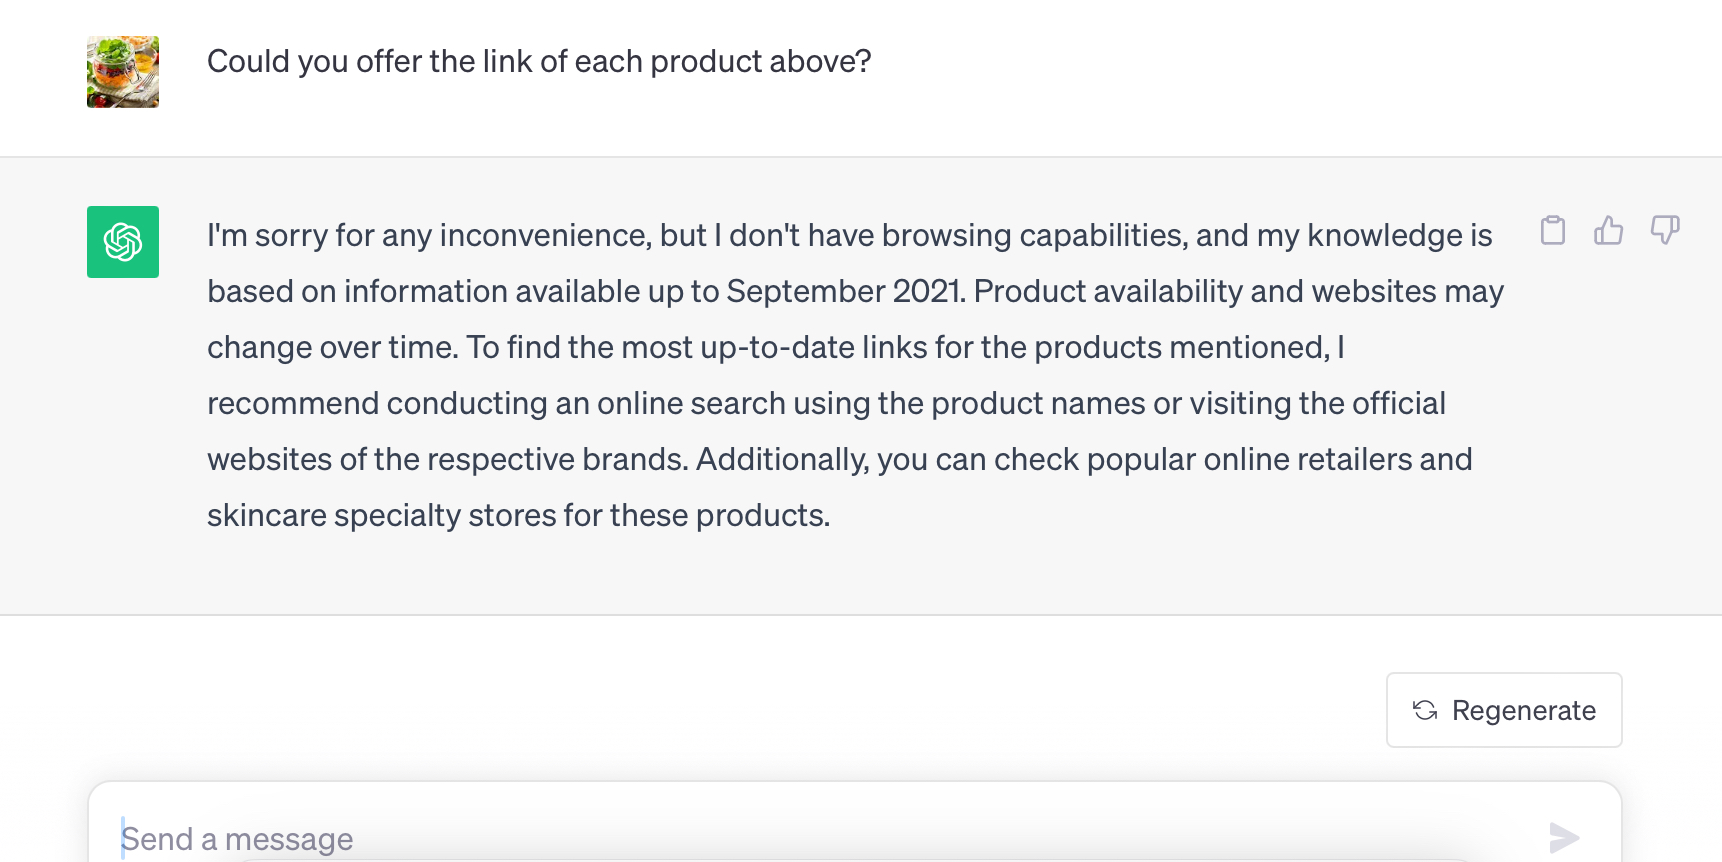The height and width of the screenshot is (862, 1722).
Task: Regenerate the assistant's response
Action: (x=1504, y=710)
